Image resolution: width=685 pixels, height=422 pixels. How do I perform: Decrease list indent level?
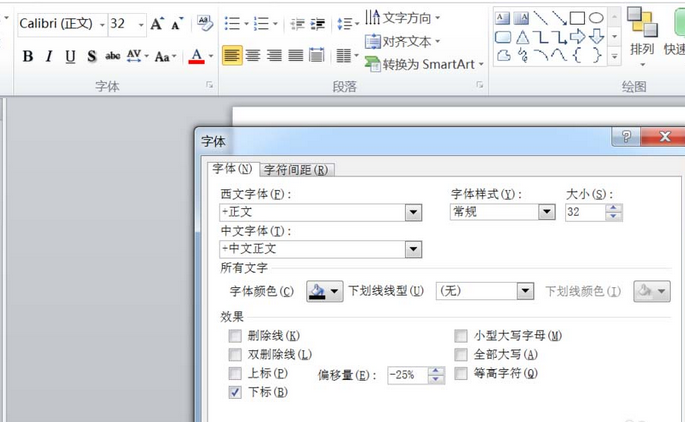point(298,24)
